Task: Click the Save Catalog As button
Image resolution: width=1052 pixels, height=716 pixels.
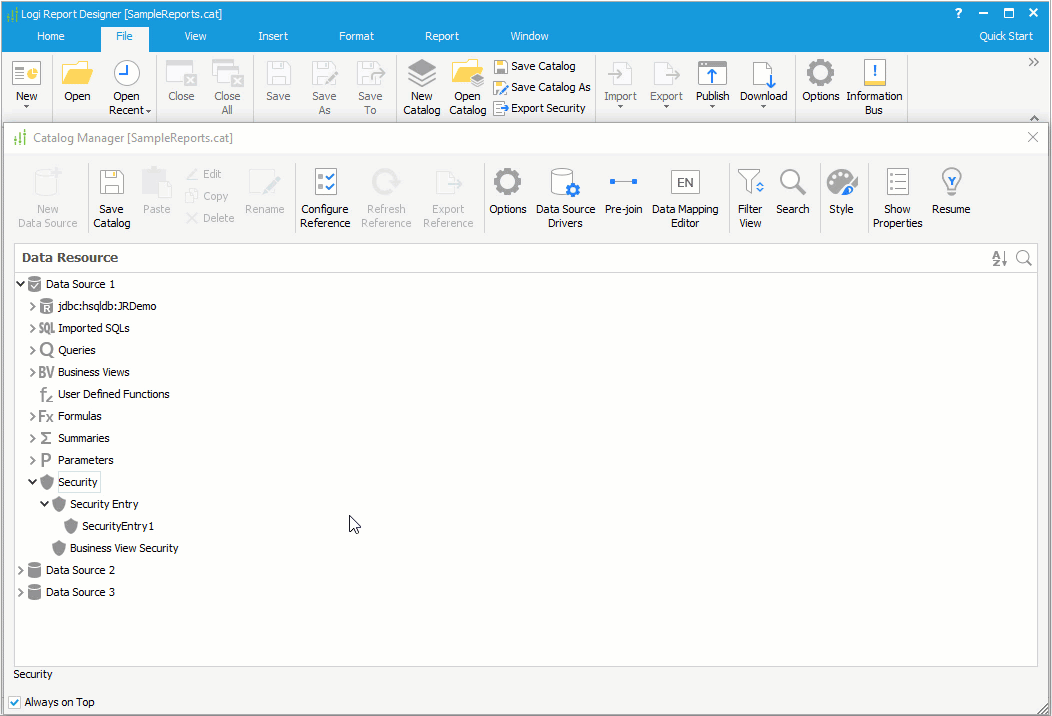Action: point(542,87)
